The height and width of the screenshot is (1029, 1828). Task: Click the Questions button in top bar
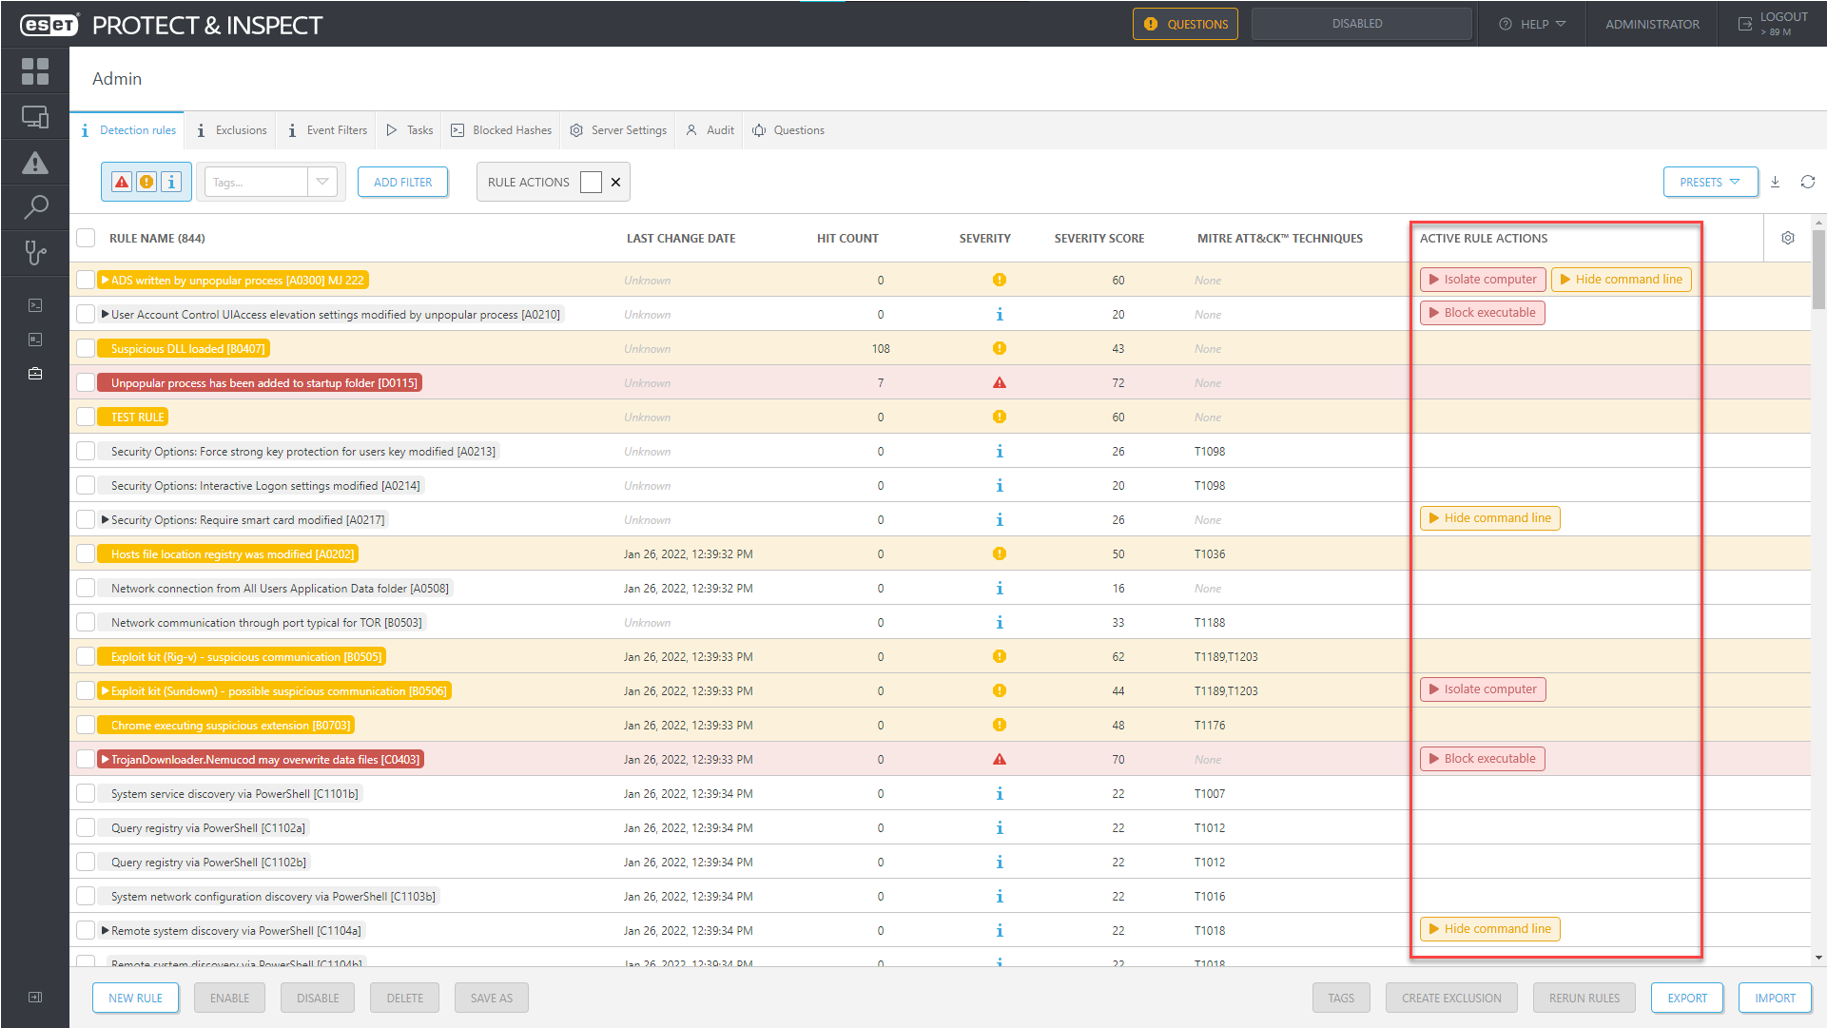pos(1185,24)
